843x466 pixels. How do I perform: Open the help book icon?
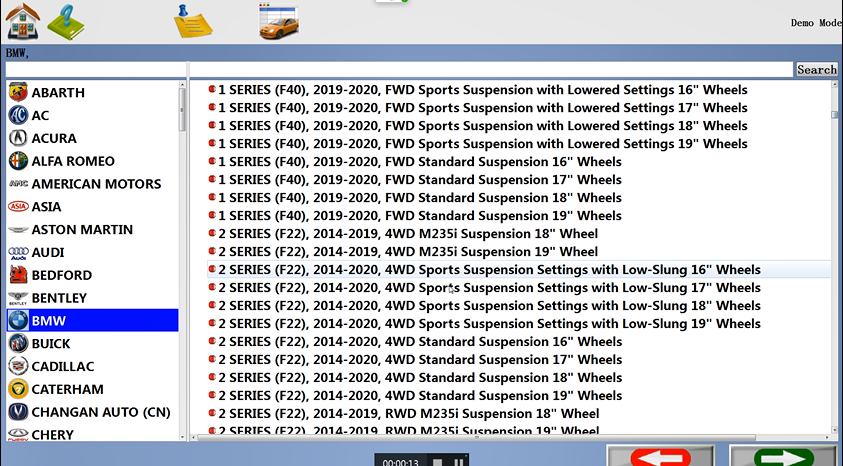[x=66, y=21]
